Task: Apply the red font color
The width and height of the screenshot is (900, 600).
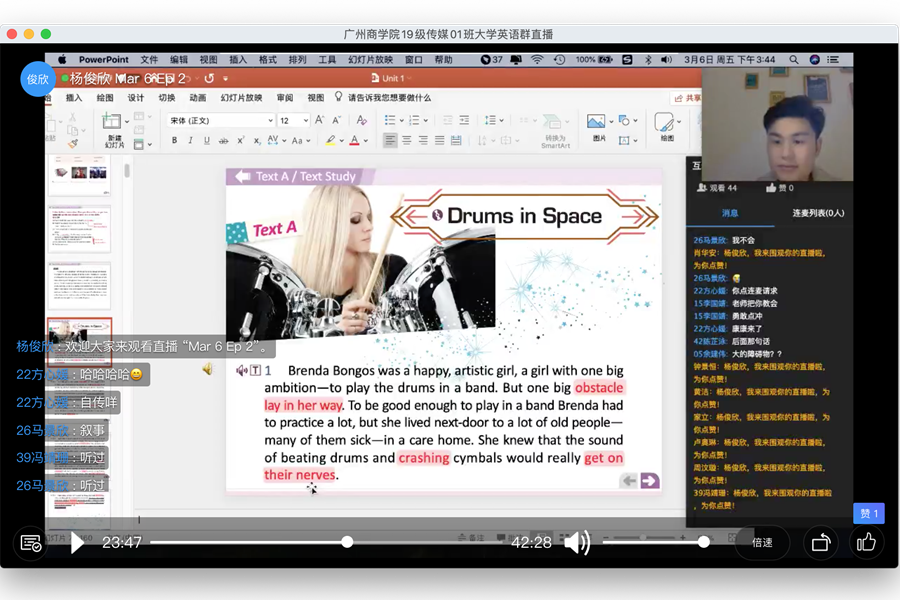Action: pos(355,141)
